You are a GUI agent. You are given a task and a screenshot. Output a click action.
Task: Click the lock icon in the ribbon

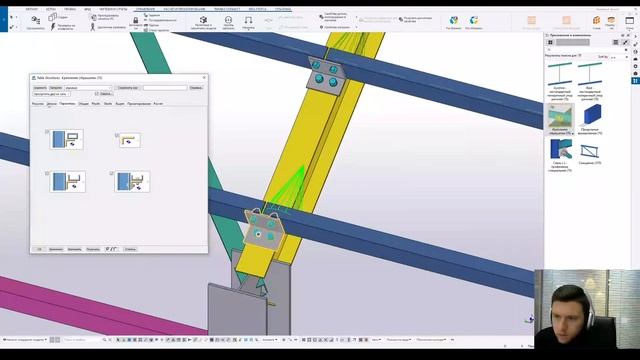[136, 20]
